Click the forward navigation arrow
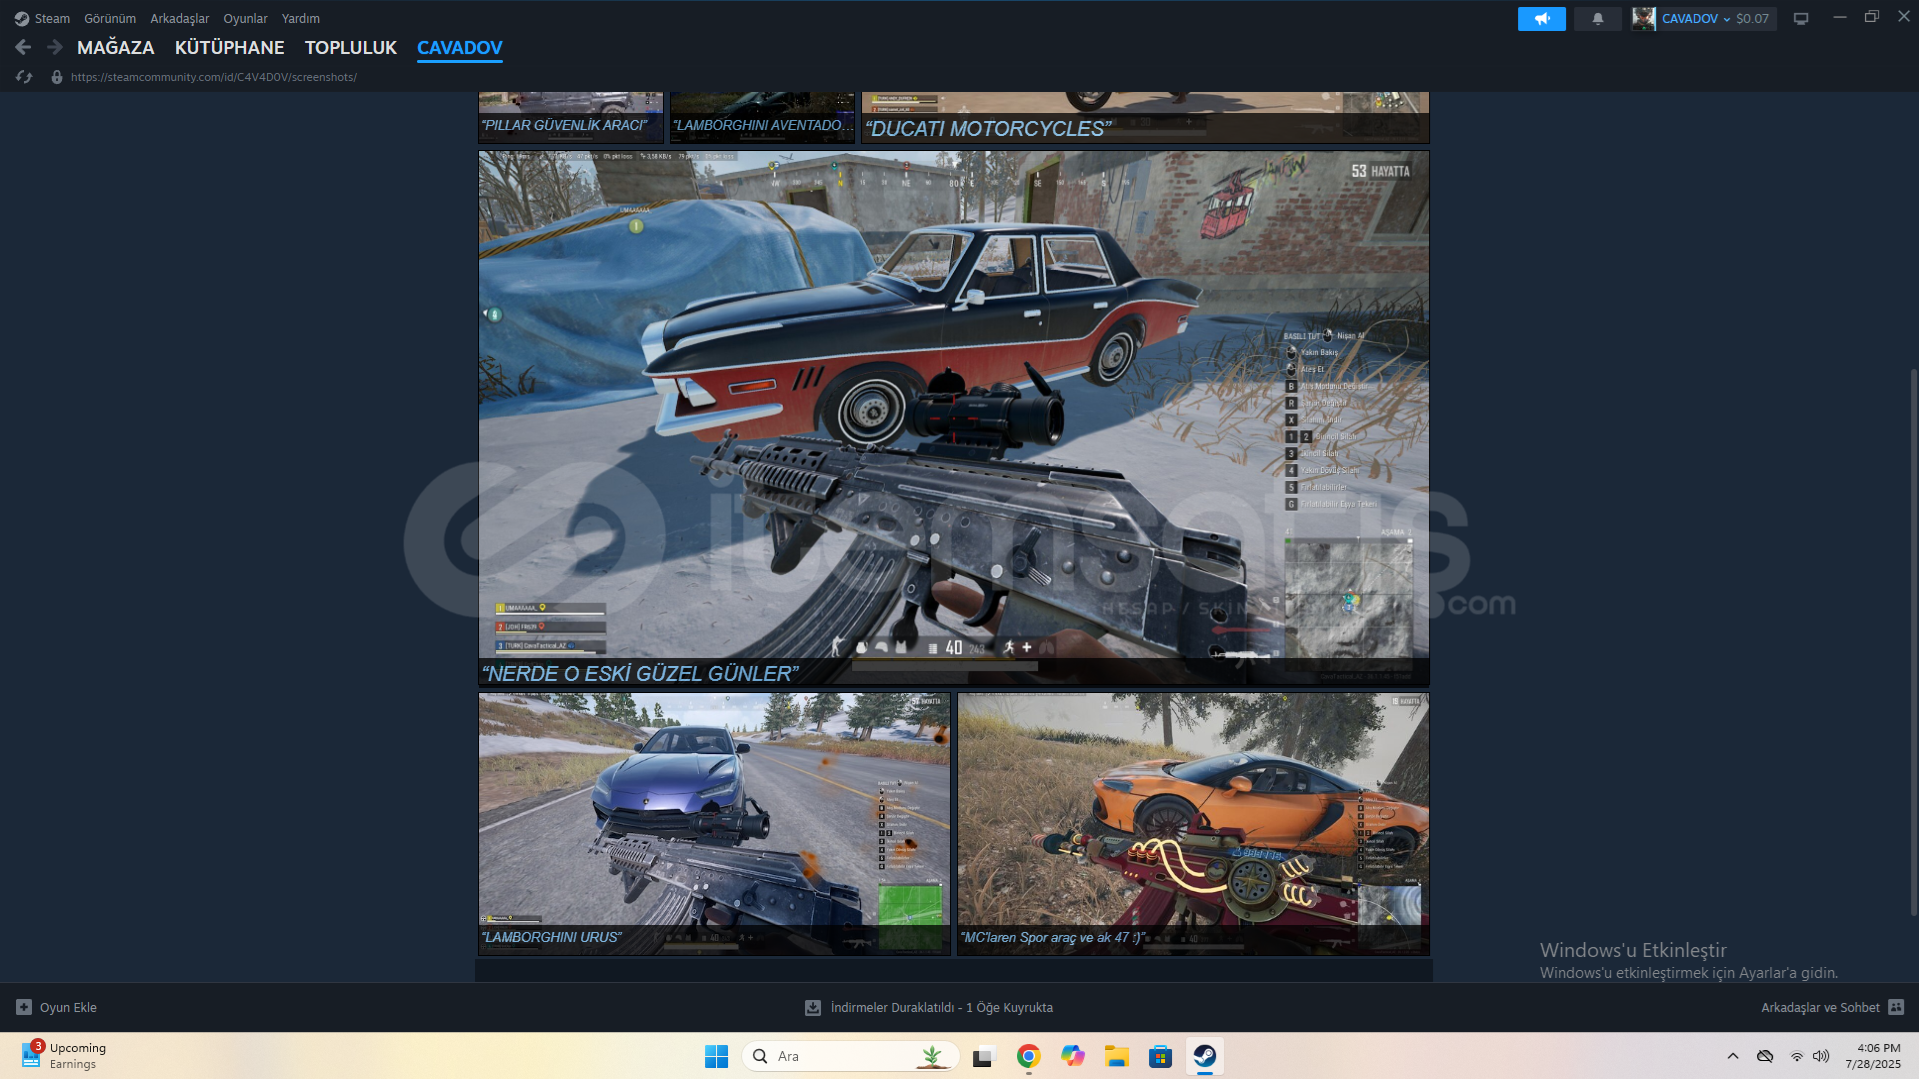1919x1079 pixels. (55, 47)
